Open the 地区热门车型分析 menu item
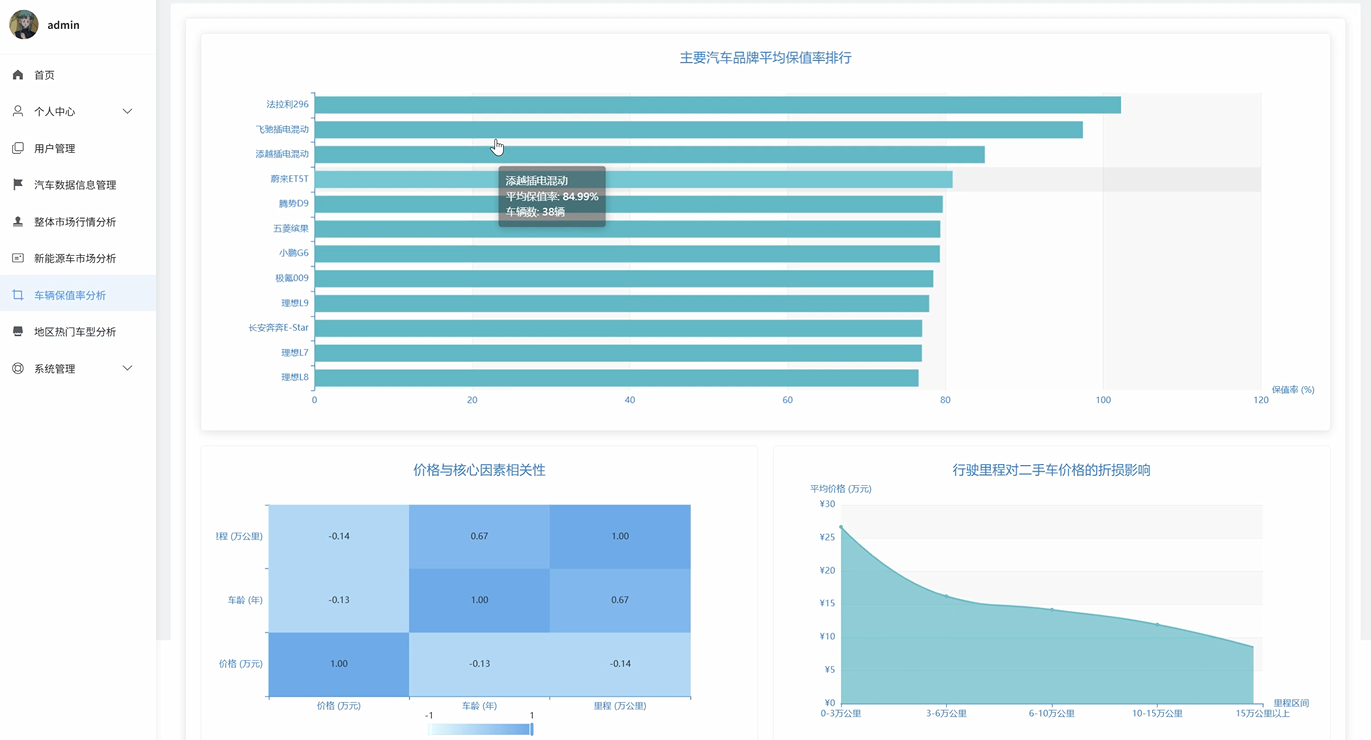1371x740 pixels. [78, 332]
